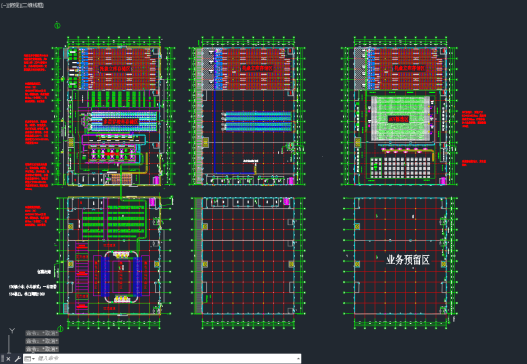
Task: Open viewport controls [-] menu
Action: 3,5
